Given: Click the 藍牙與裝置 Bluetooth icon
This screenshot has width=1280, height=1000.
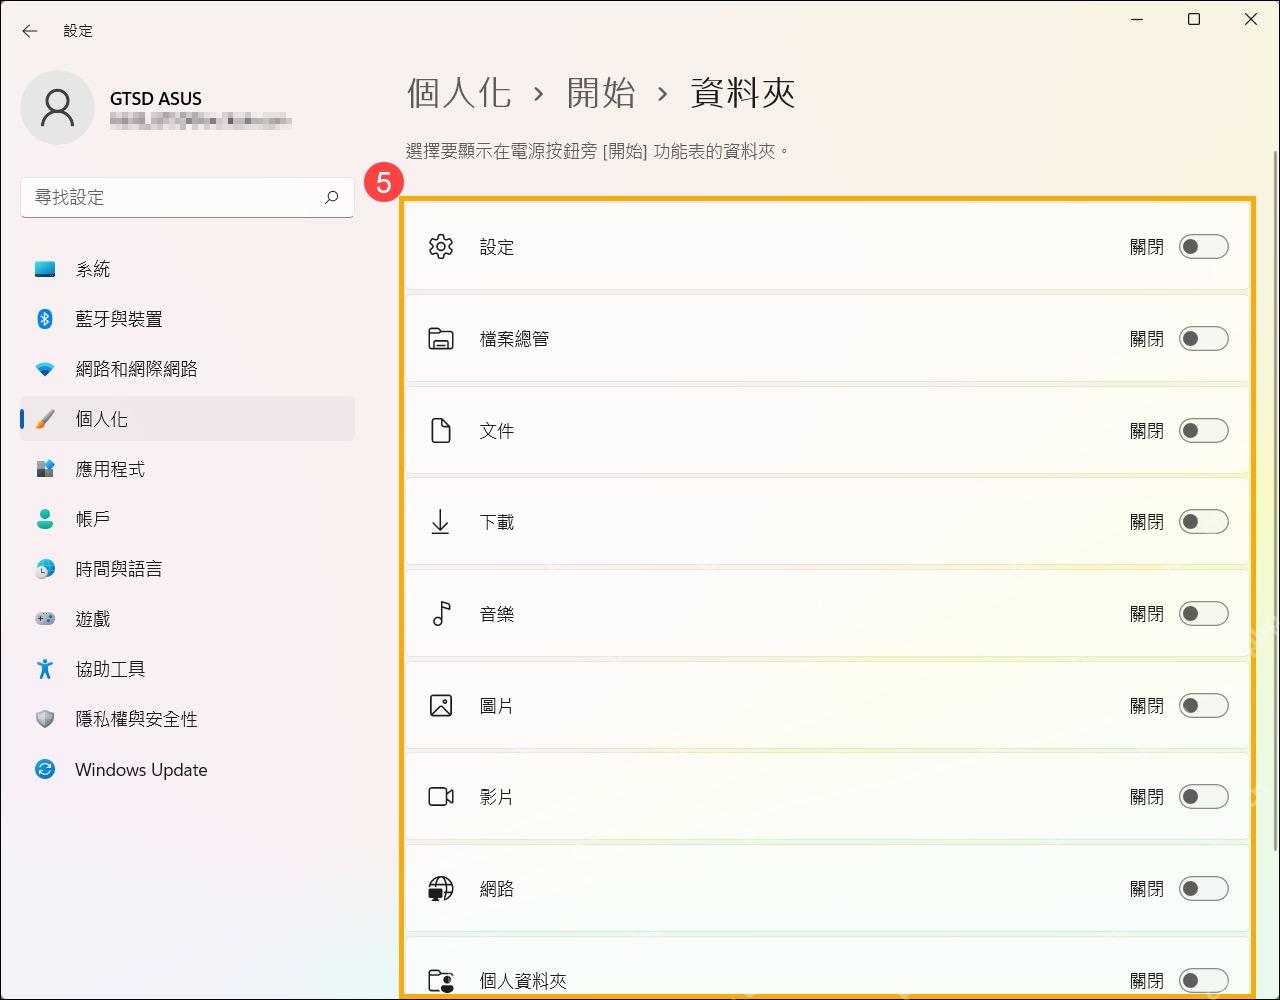Looking at the screenshot, I should 45,319.
